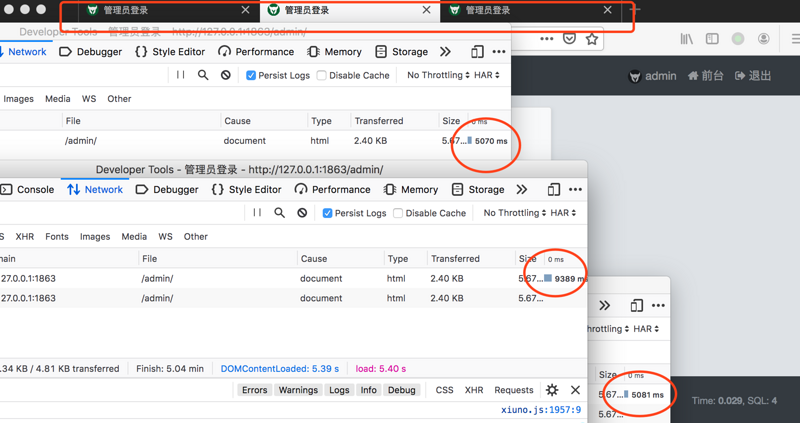Image resolution: width=800 pixels, height=423 pixels.
Task: Toggle the CSS console filter
Action: 444,390
